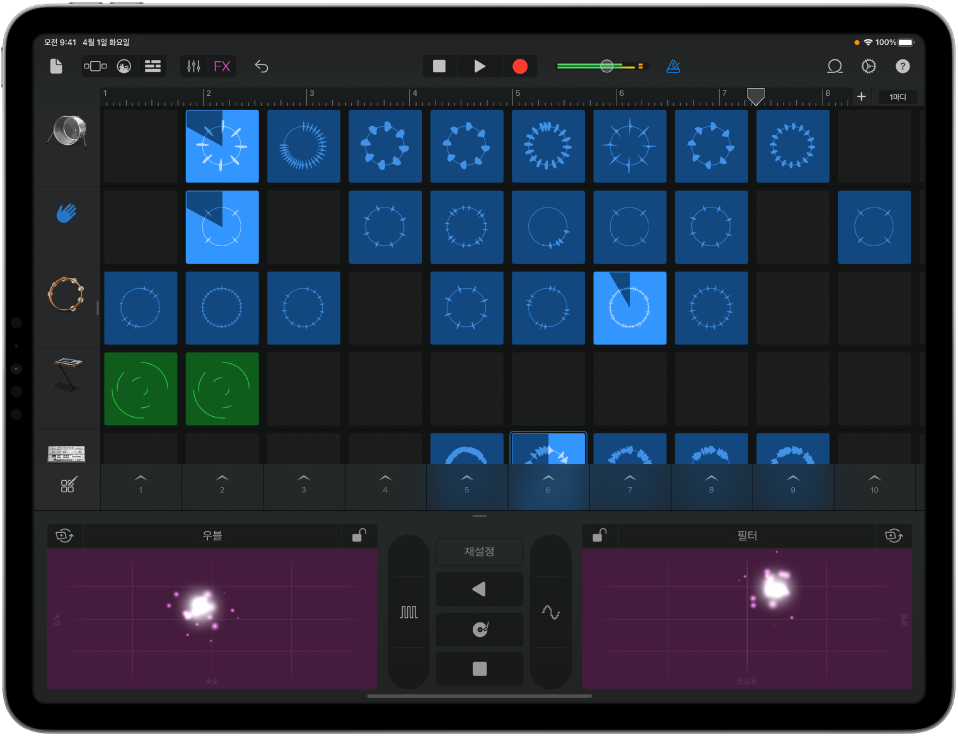Tap the scratch turntable button
The image size is (958, 737).
pos(480,629)
